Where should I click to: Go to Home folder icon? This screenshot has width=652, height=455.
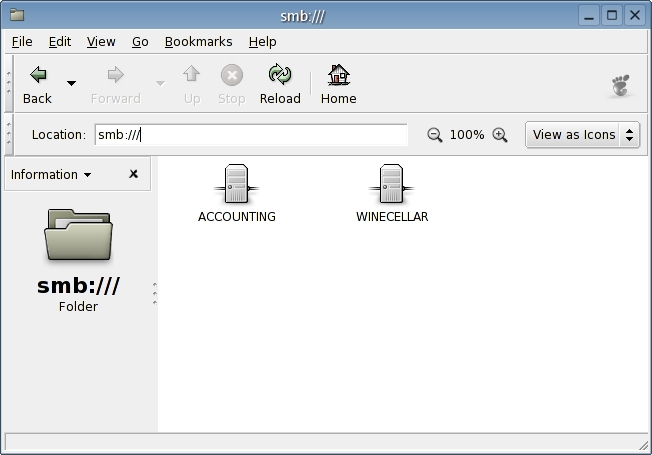(338, 76)
